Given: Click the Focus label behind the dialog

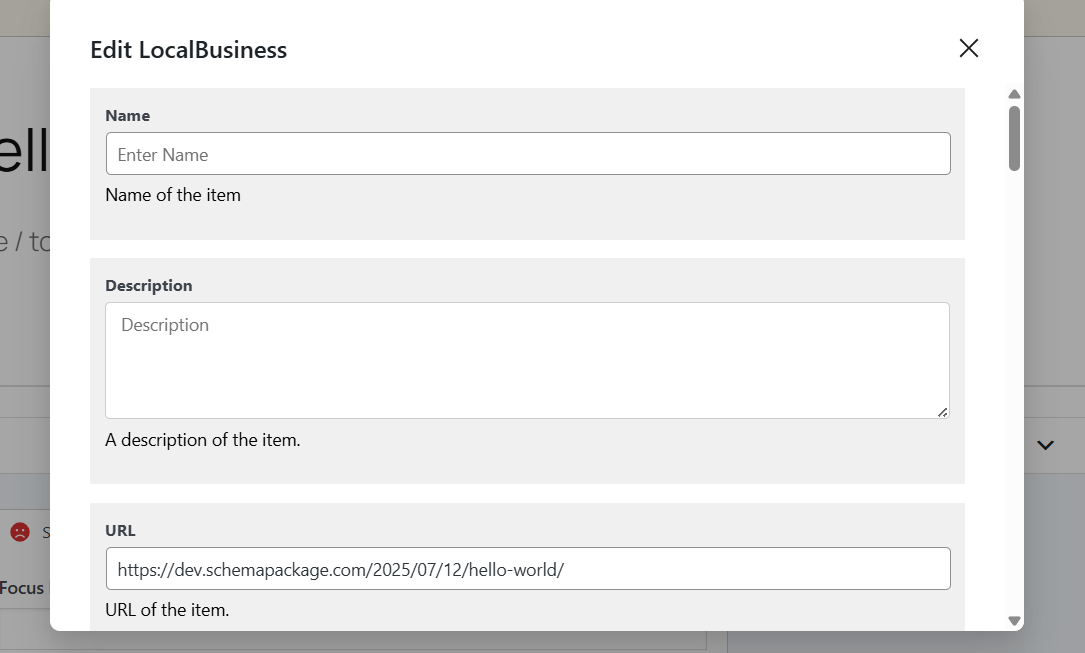Looking at the screenshot, I should [x=22, y=588].
